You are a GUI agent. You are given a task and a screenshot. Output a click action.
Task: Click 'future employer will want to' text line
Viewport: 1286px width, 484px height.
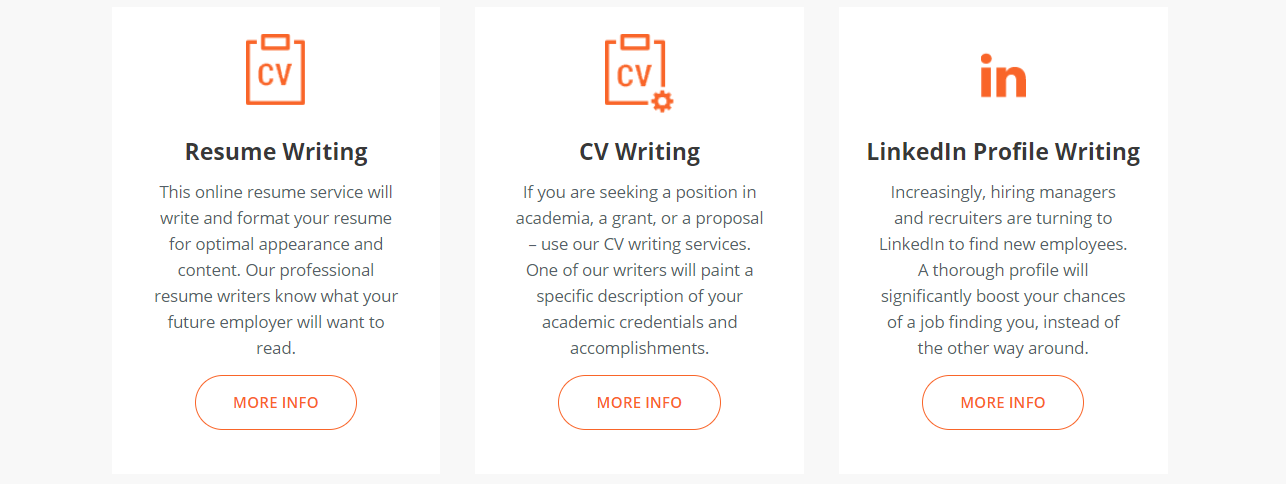click(x=276, y=322)
